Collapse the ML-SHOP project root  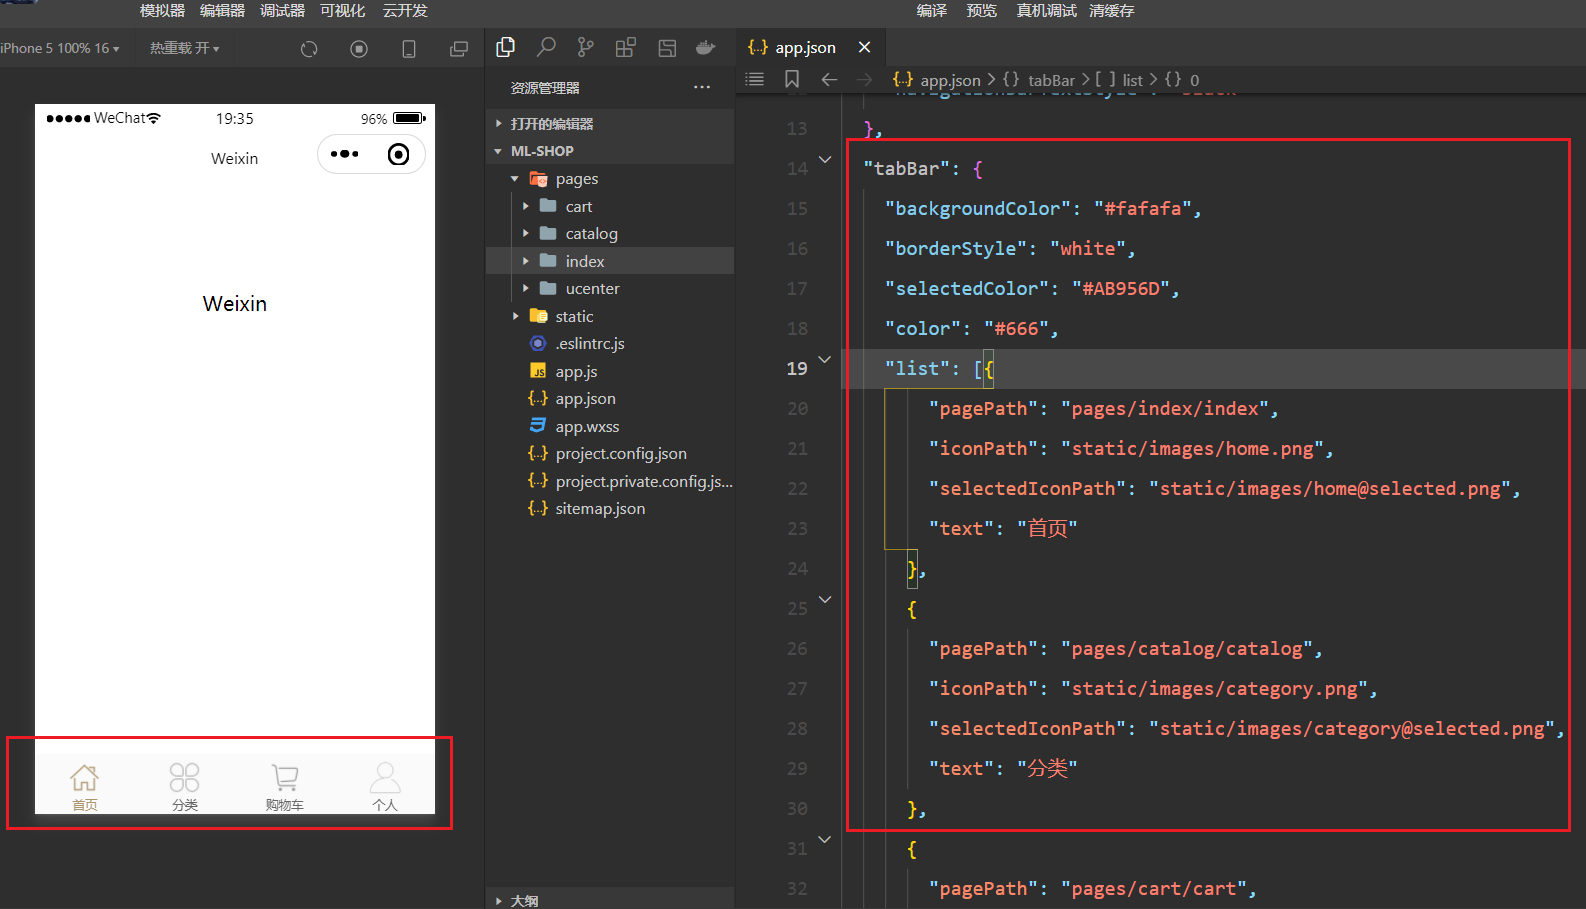click(x=610, y=151)
